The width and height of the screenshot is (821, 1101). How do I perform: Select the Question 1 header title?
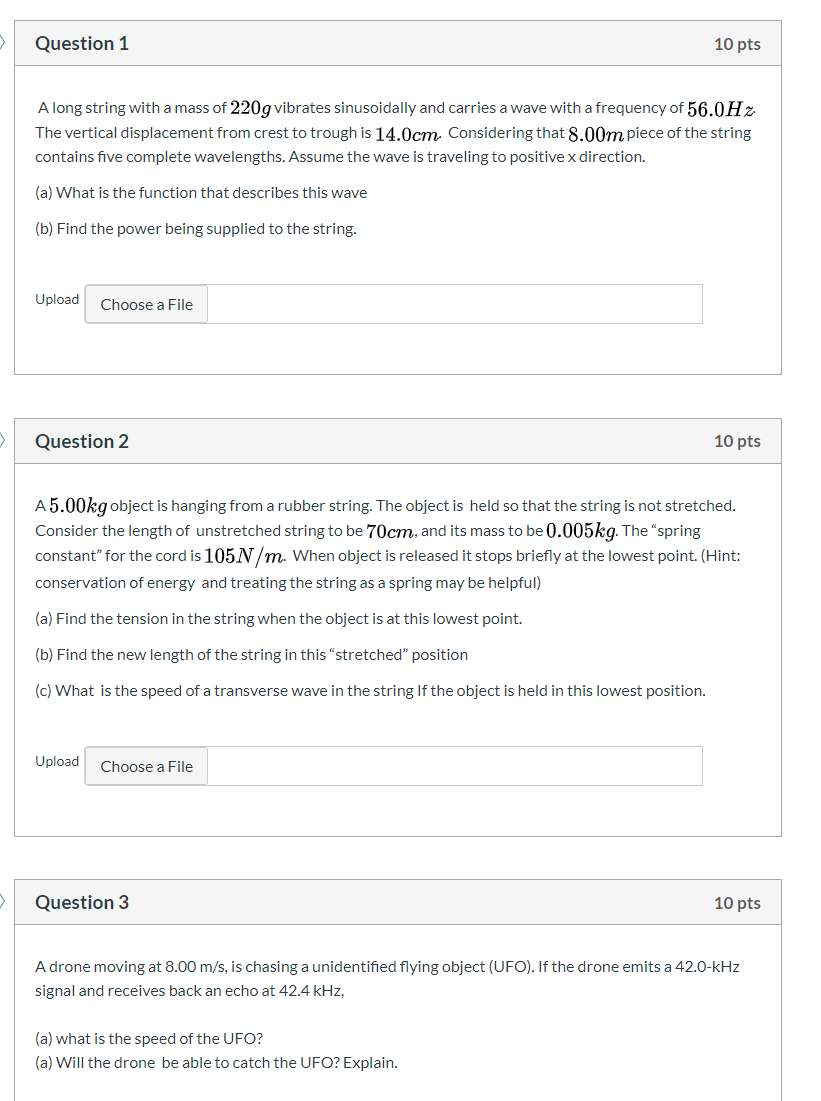click(82, 44)
